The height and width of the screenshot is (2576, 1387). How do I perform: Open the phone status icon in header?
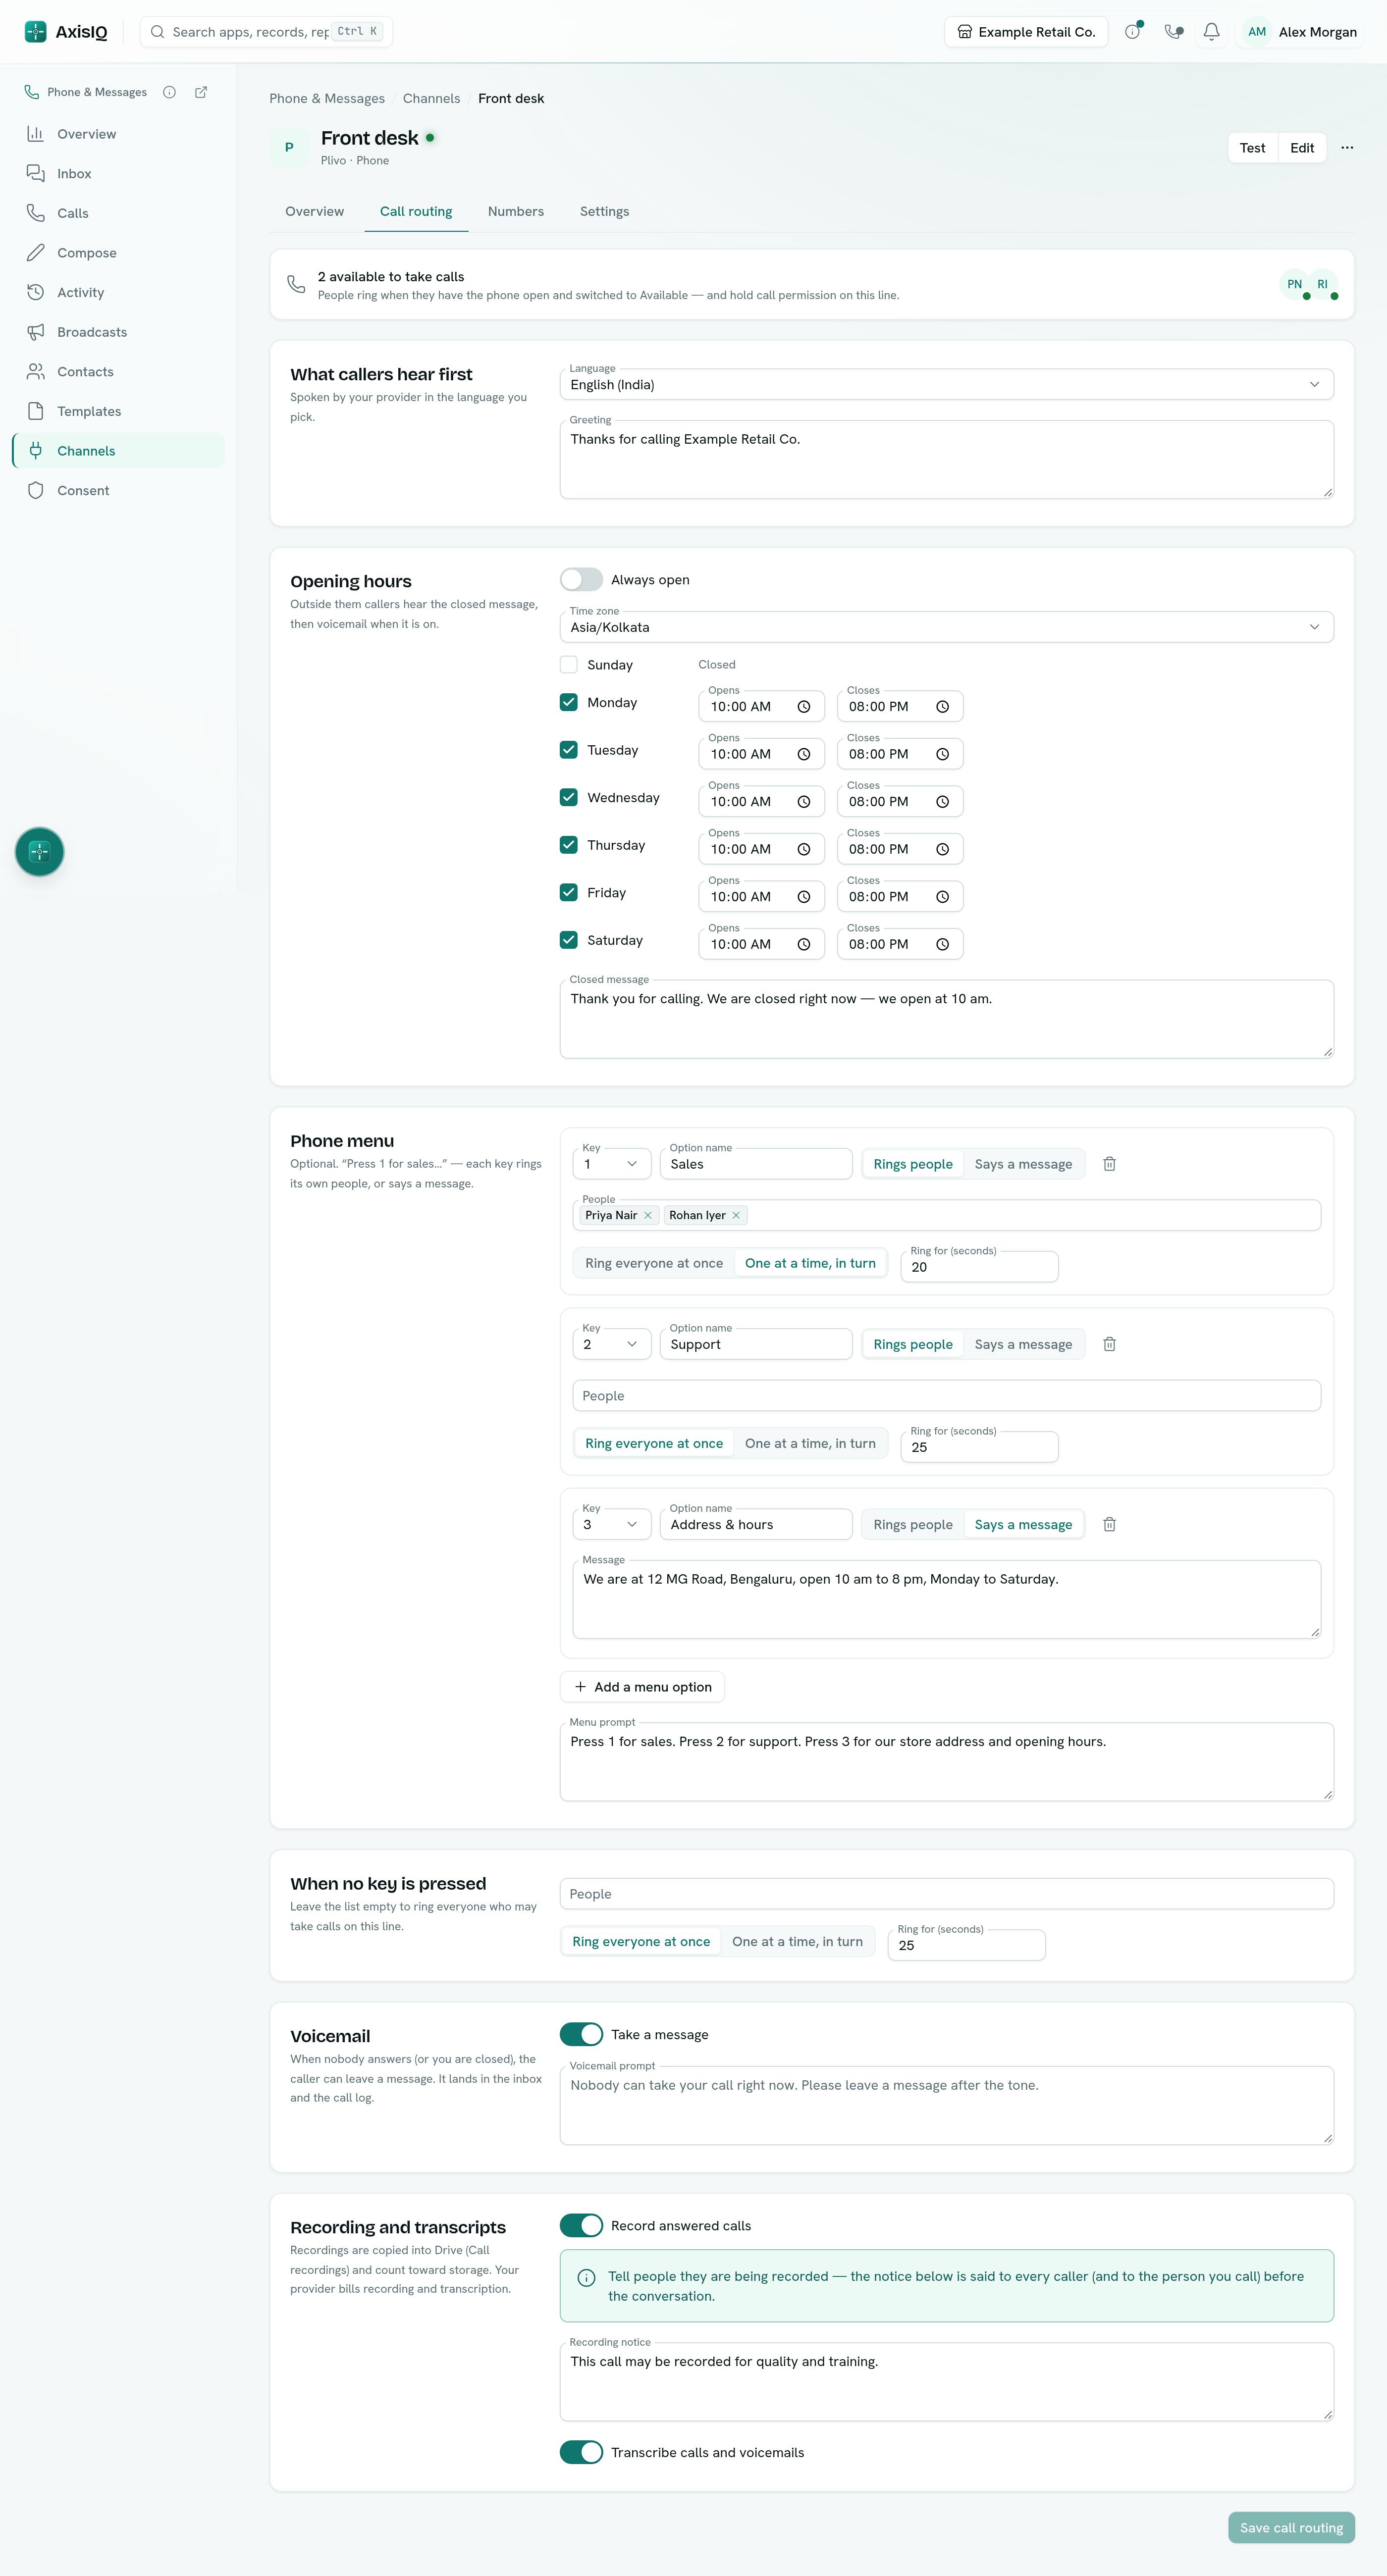[x=1173, y=32]
